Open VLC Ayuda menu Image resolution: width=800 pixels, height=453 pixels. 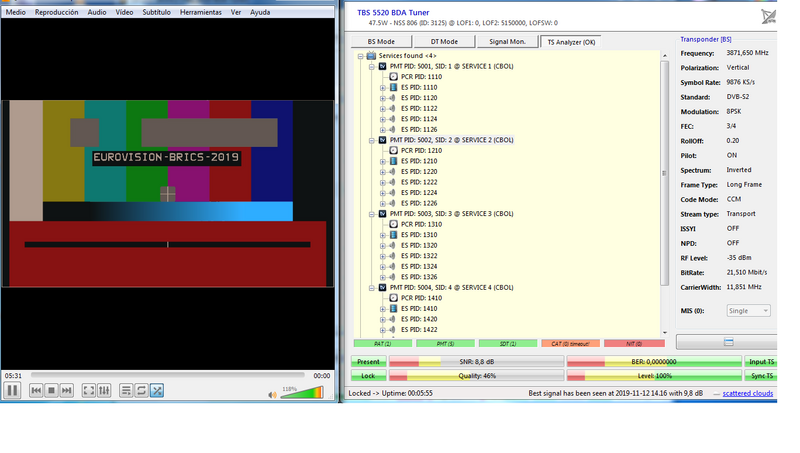[260, 12]
